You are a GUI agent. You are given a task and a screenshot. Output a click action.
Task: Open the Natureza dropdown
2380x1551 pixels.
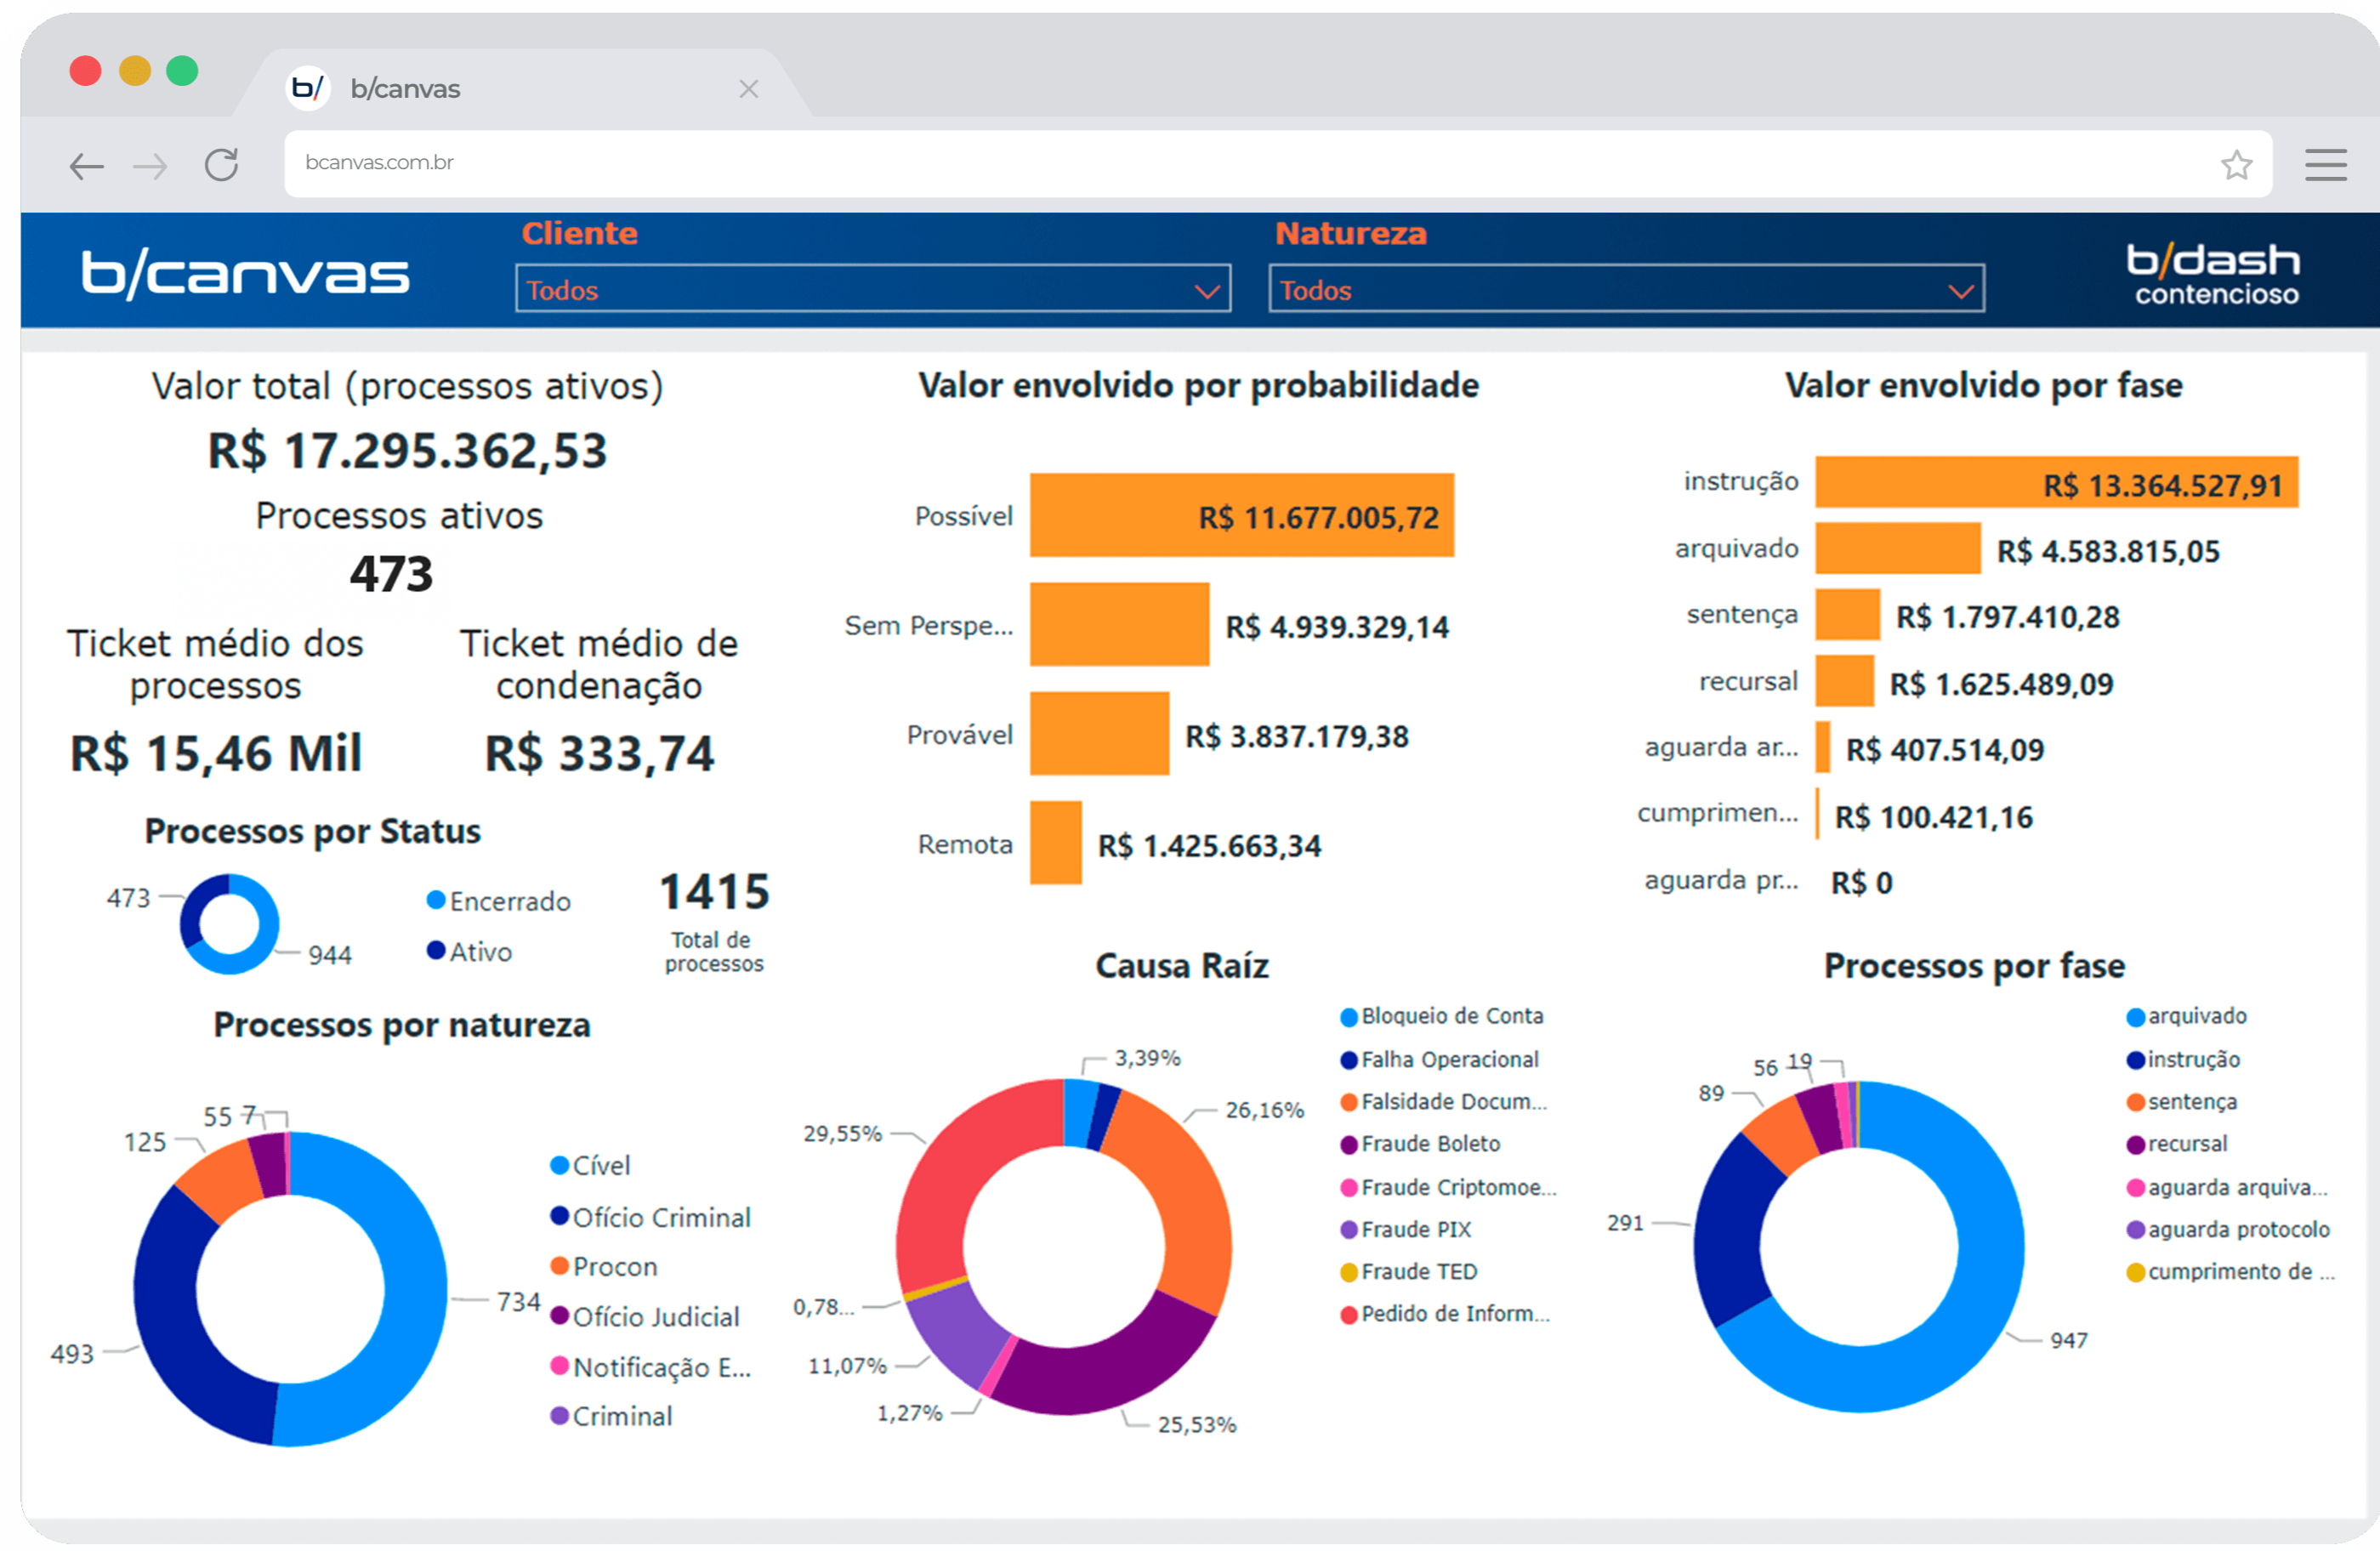(x=1626, y=289)
